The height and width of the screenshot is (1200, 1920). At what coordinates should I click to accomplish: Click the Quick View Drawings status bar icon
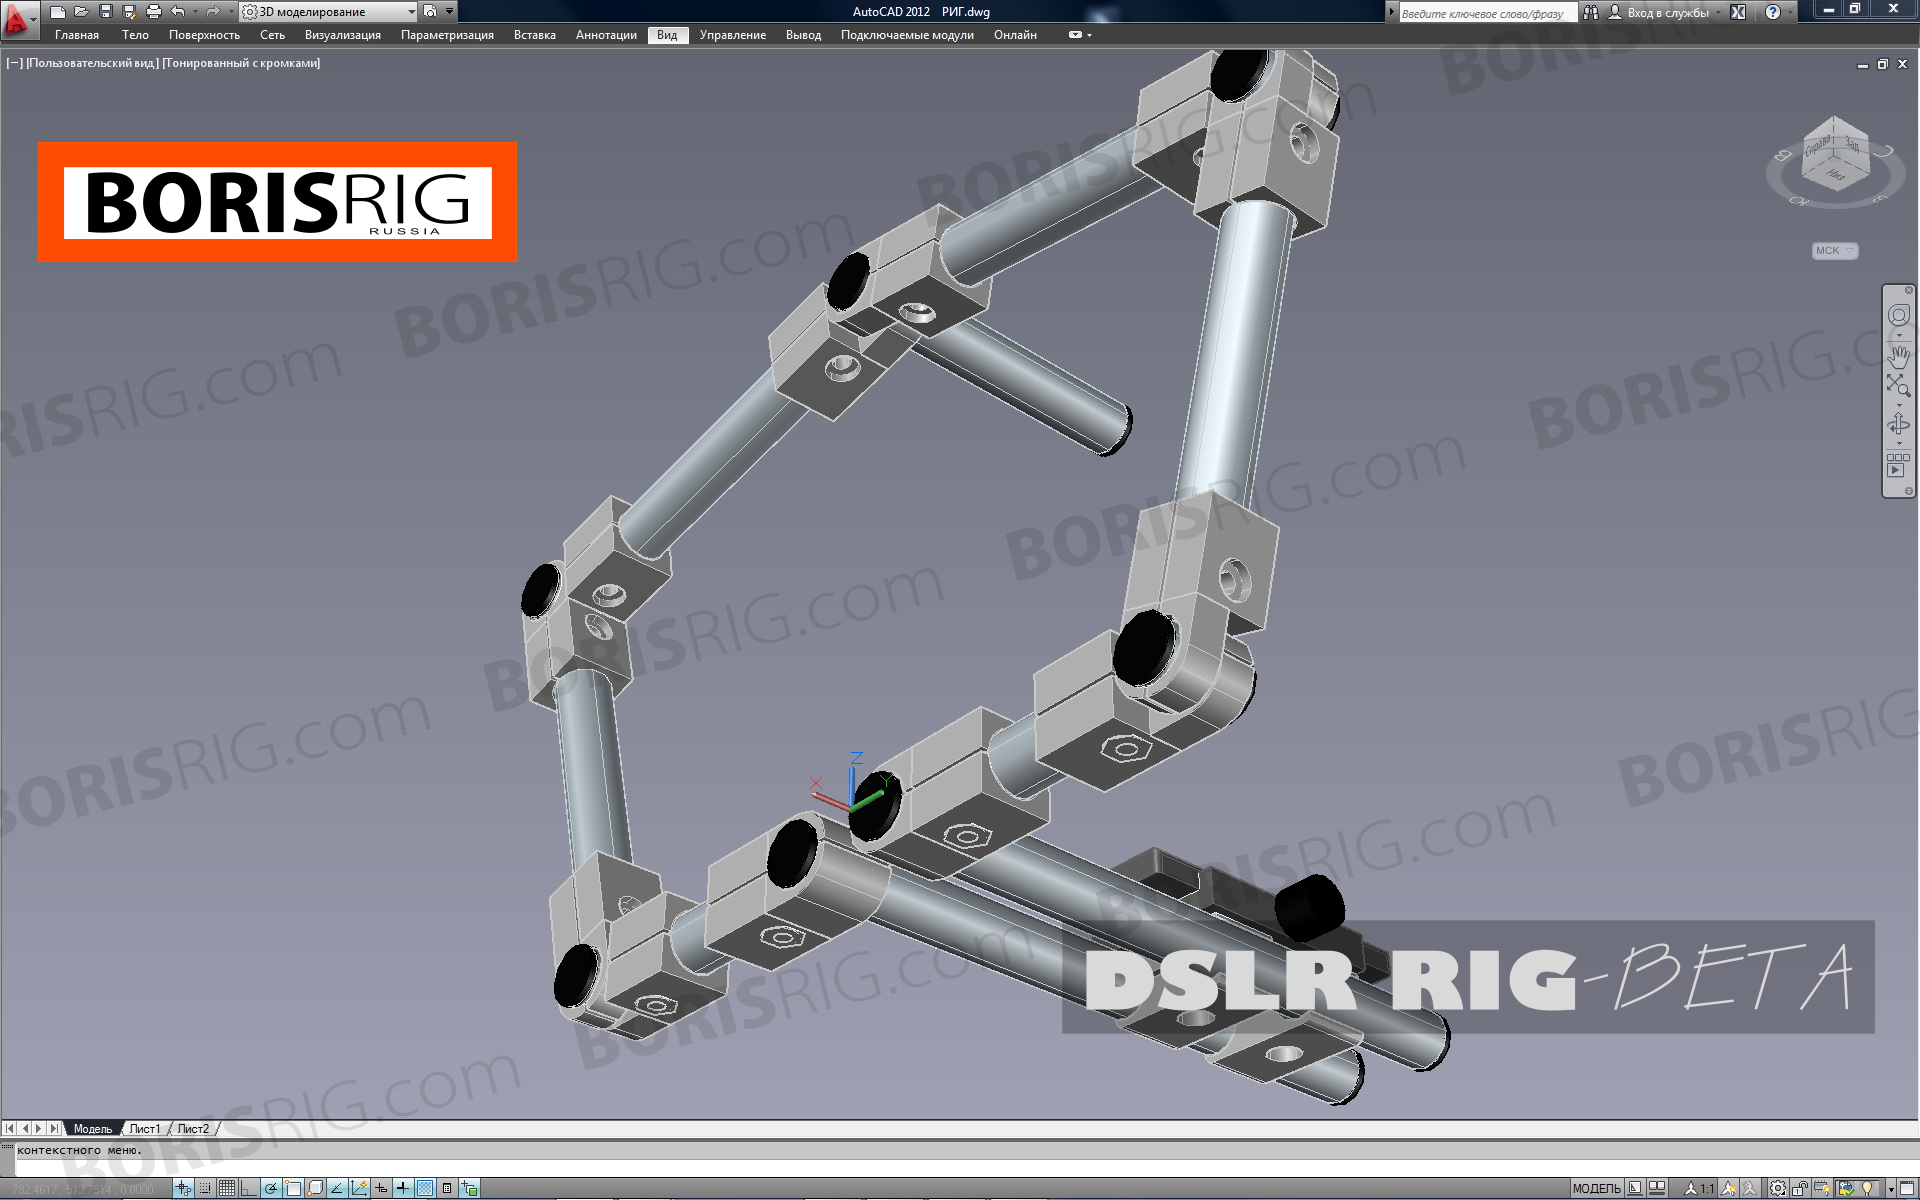(1657, 1188)
